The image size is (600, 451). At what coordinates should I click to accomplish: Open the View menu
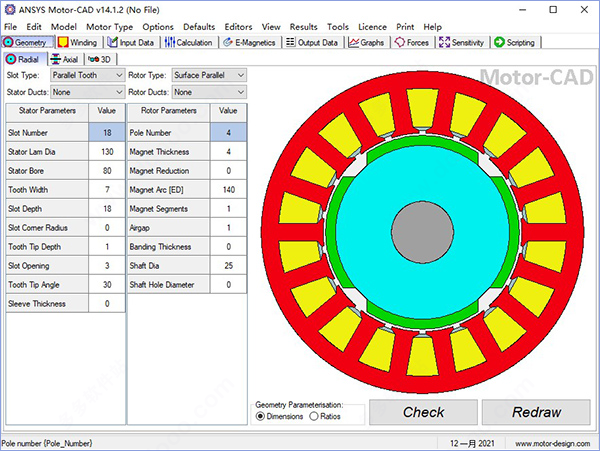tap(271, 27)
